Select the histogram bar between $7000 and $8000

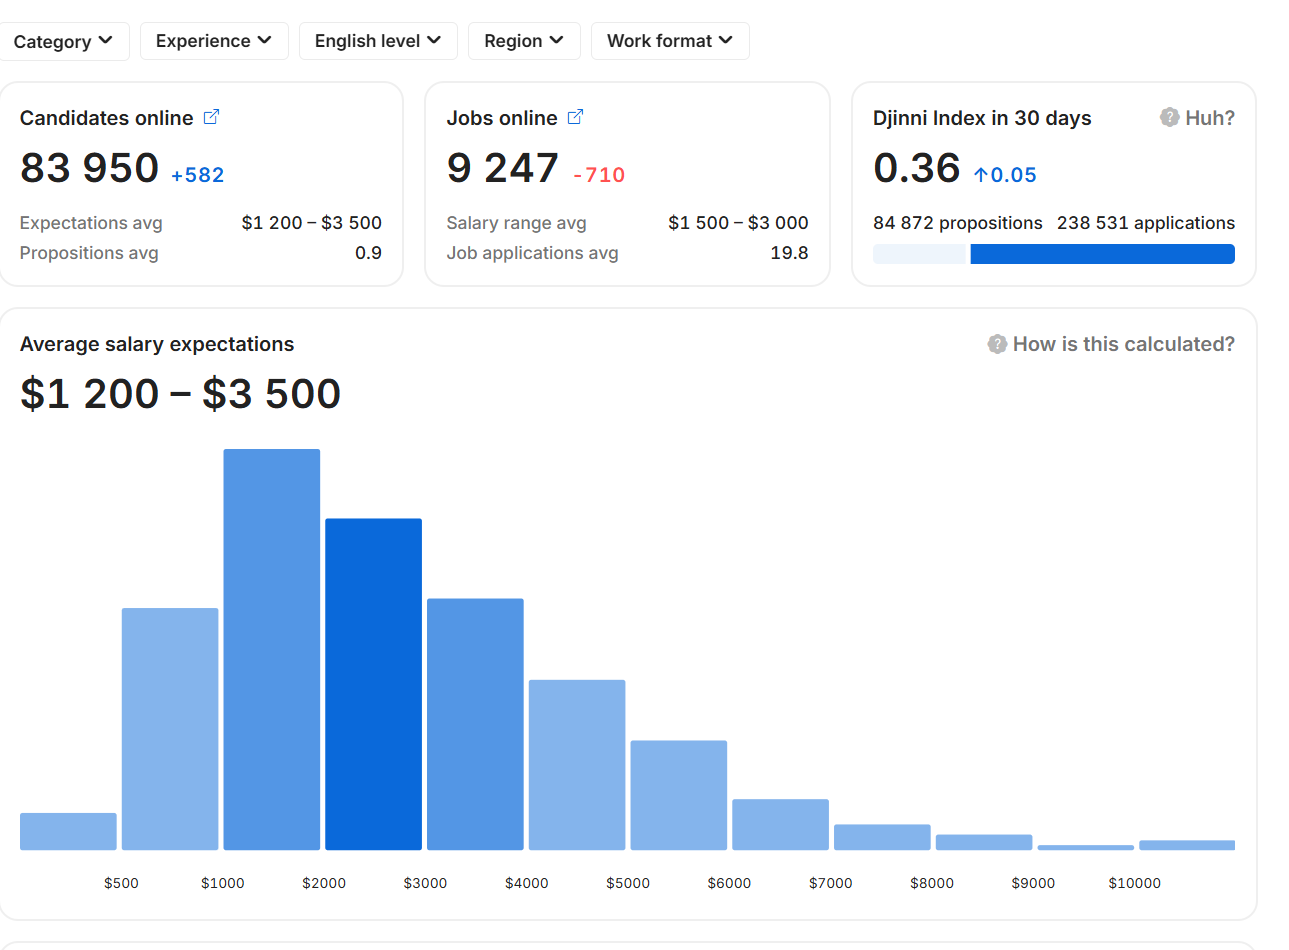click(x=882, y=837)
